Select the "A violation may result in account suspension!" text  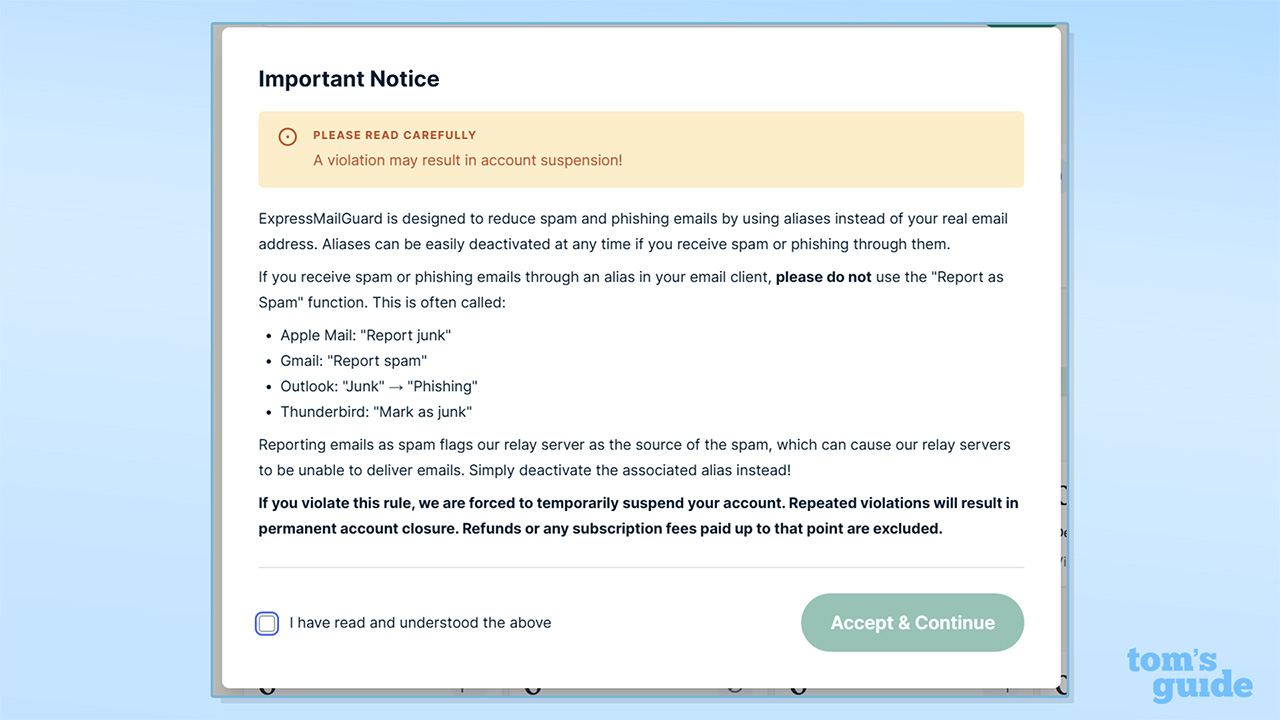[x=467, y=160]
